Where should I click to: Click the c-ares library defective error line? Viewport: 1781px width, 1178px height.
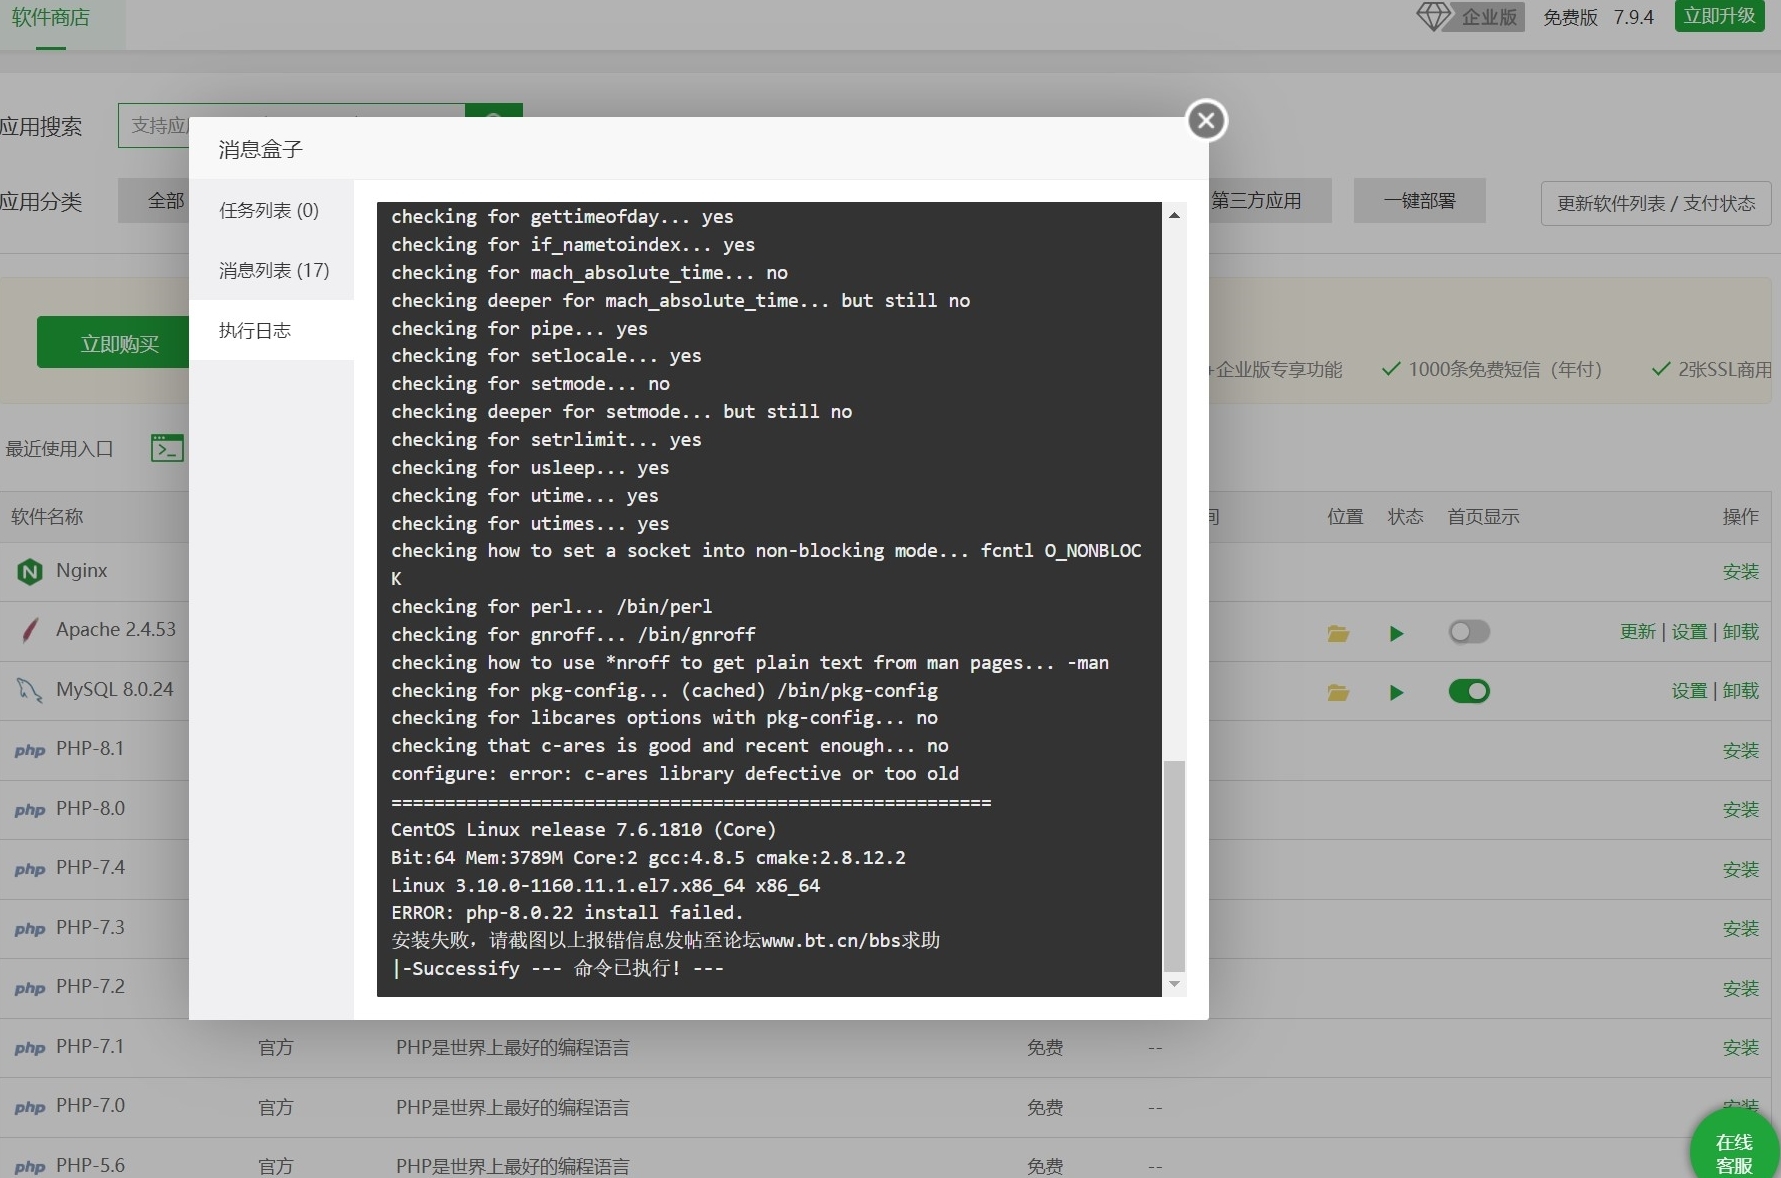pyautogui.click(x=675, y=773)
